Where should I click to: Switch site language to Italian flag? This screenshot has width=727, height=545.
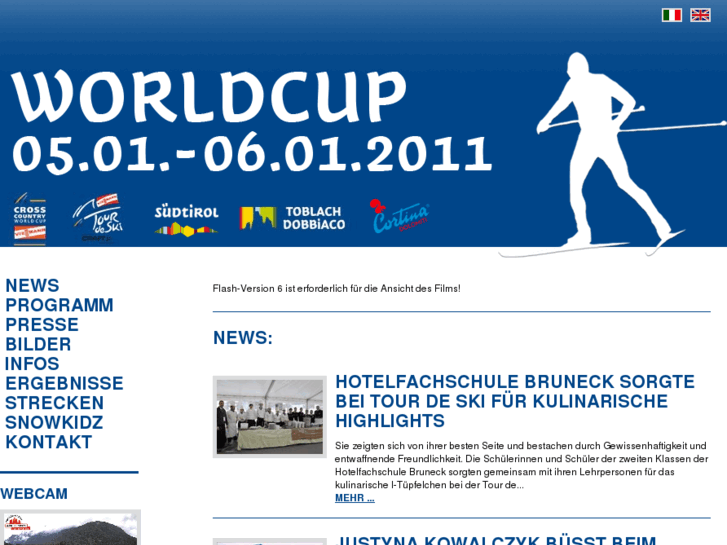coord(671,15)
